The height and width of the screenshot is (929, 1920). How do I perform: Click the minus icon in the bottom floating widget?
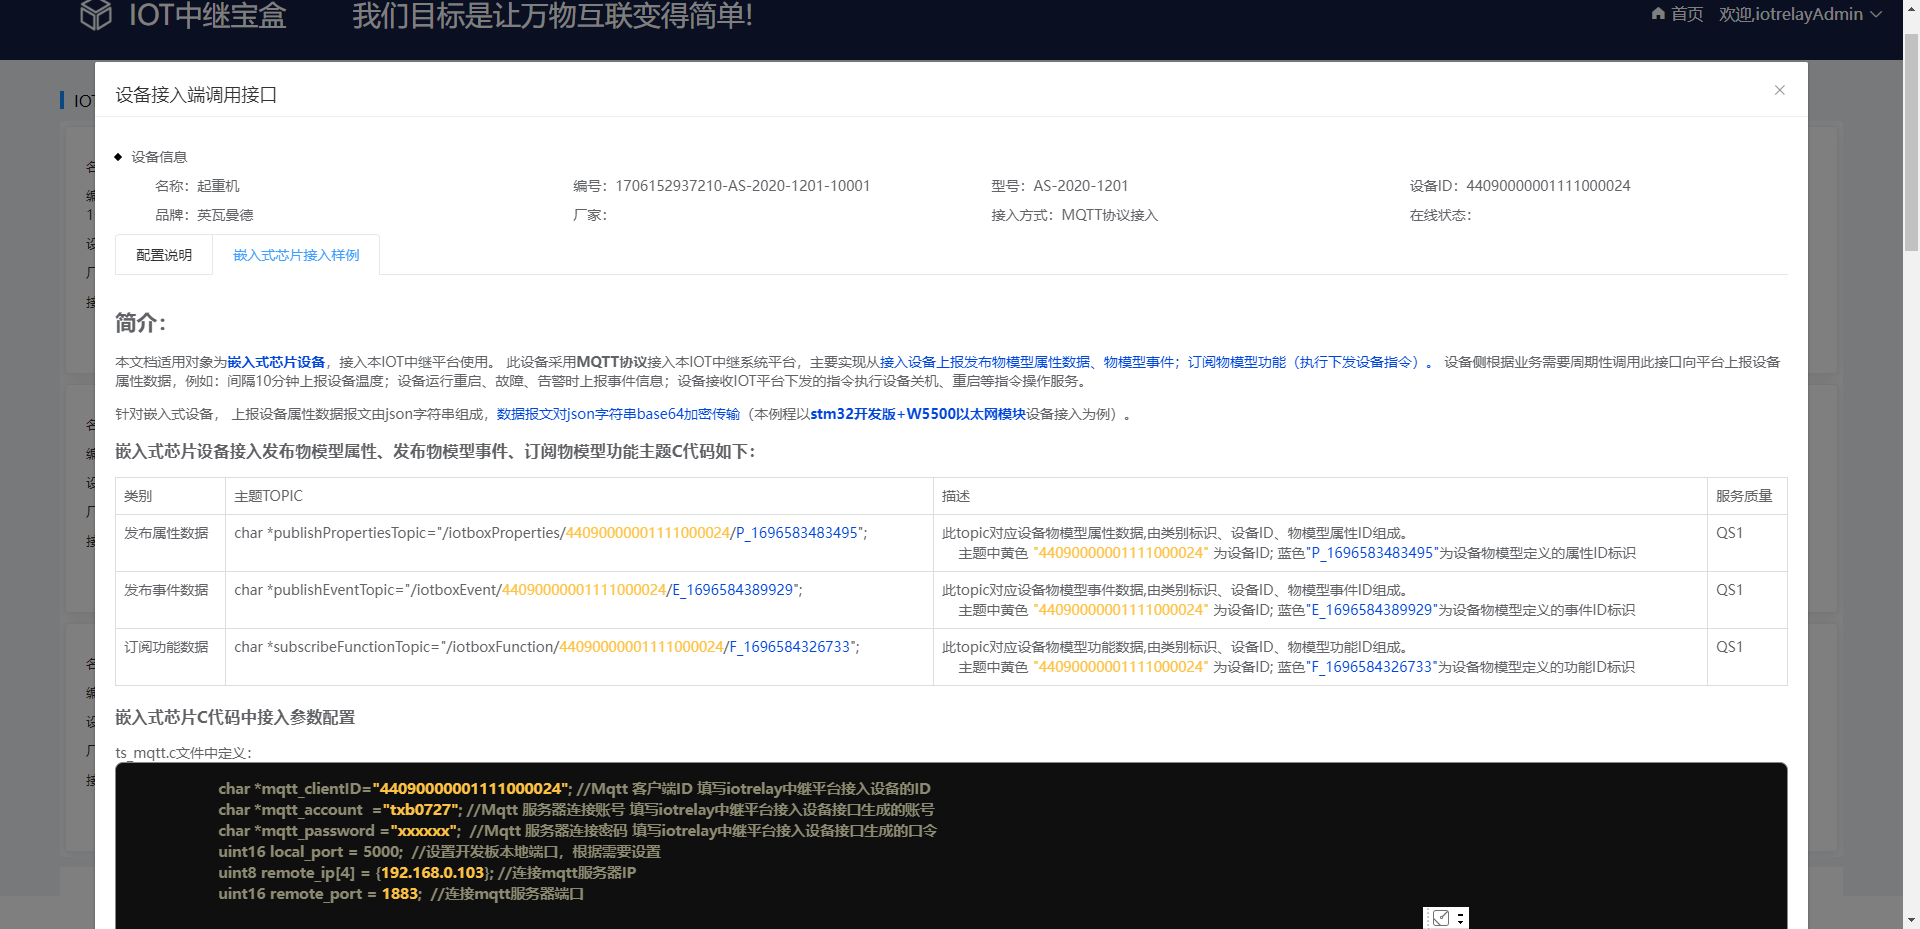click(x=1460, y=914)
